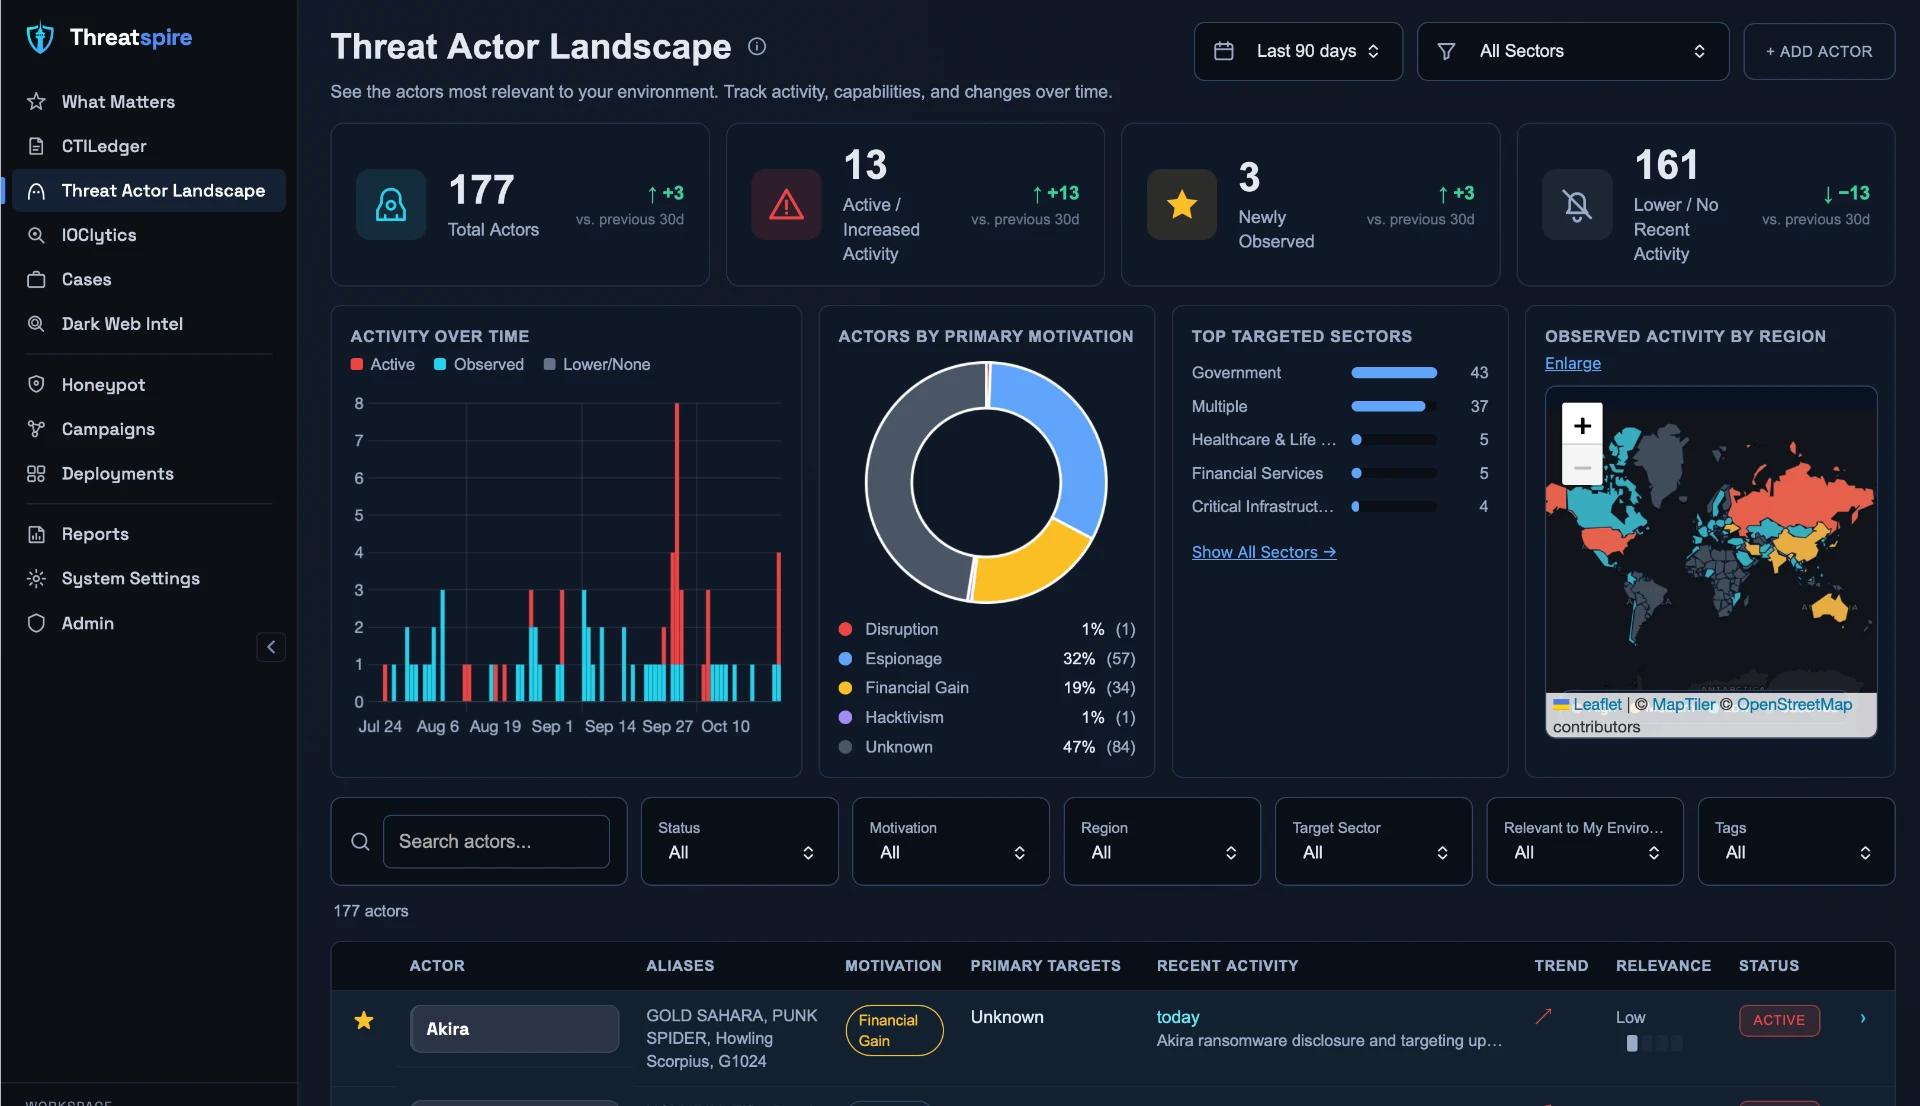The width and height of the screenshot is (1920, 1106).
Task: Open the CTILedger document icon
Action: tap(36, 146)
